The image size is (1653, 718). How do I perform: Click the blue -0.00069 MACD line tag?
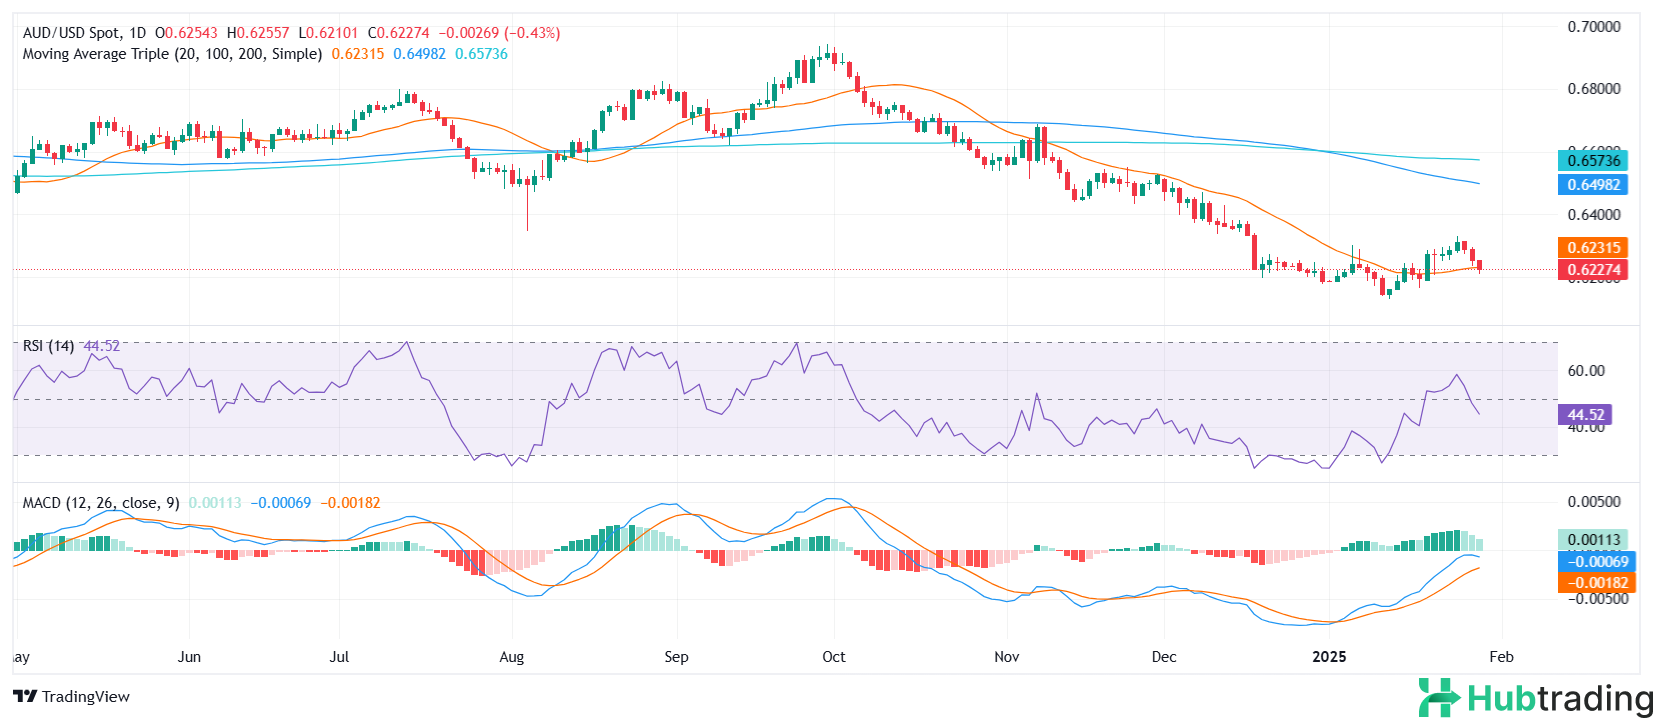[x=1596, y=562]
